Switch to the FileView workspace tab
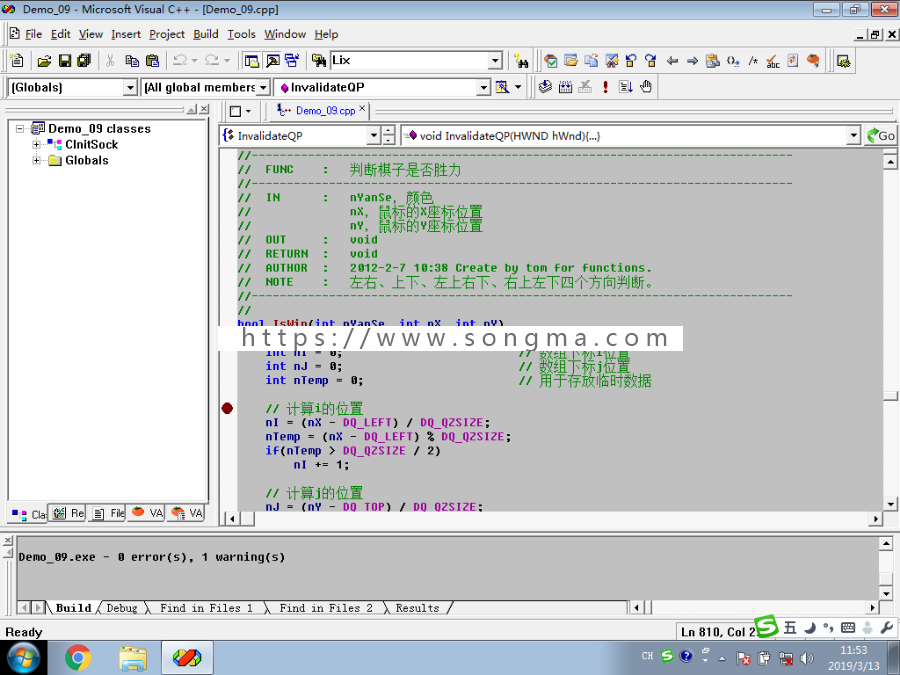 click(x=109, y=513)
